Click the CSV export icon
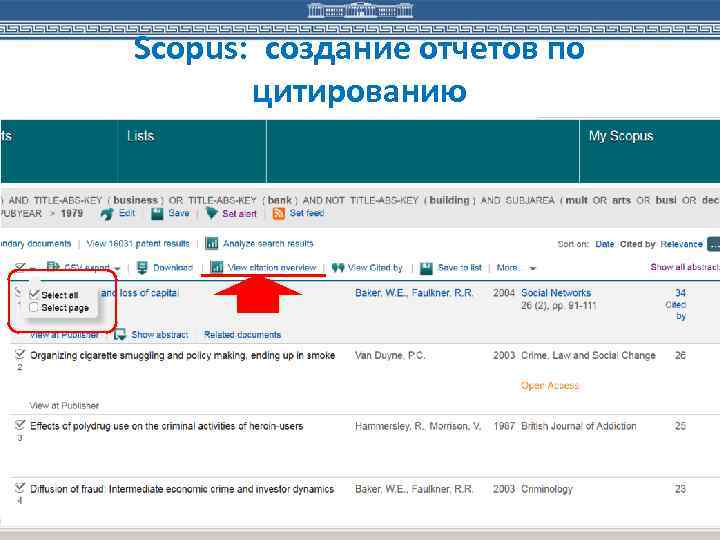The width and height of the screenshot is (720, 540). (53, 267)
